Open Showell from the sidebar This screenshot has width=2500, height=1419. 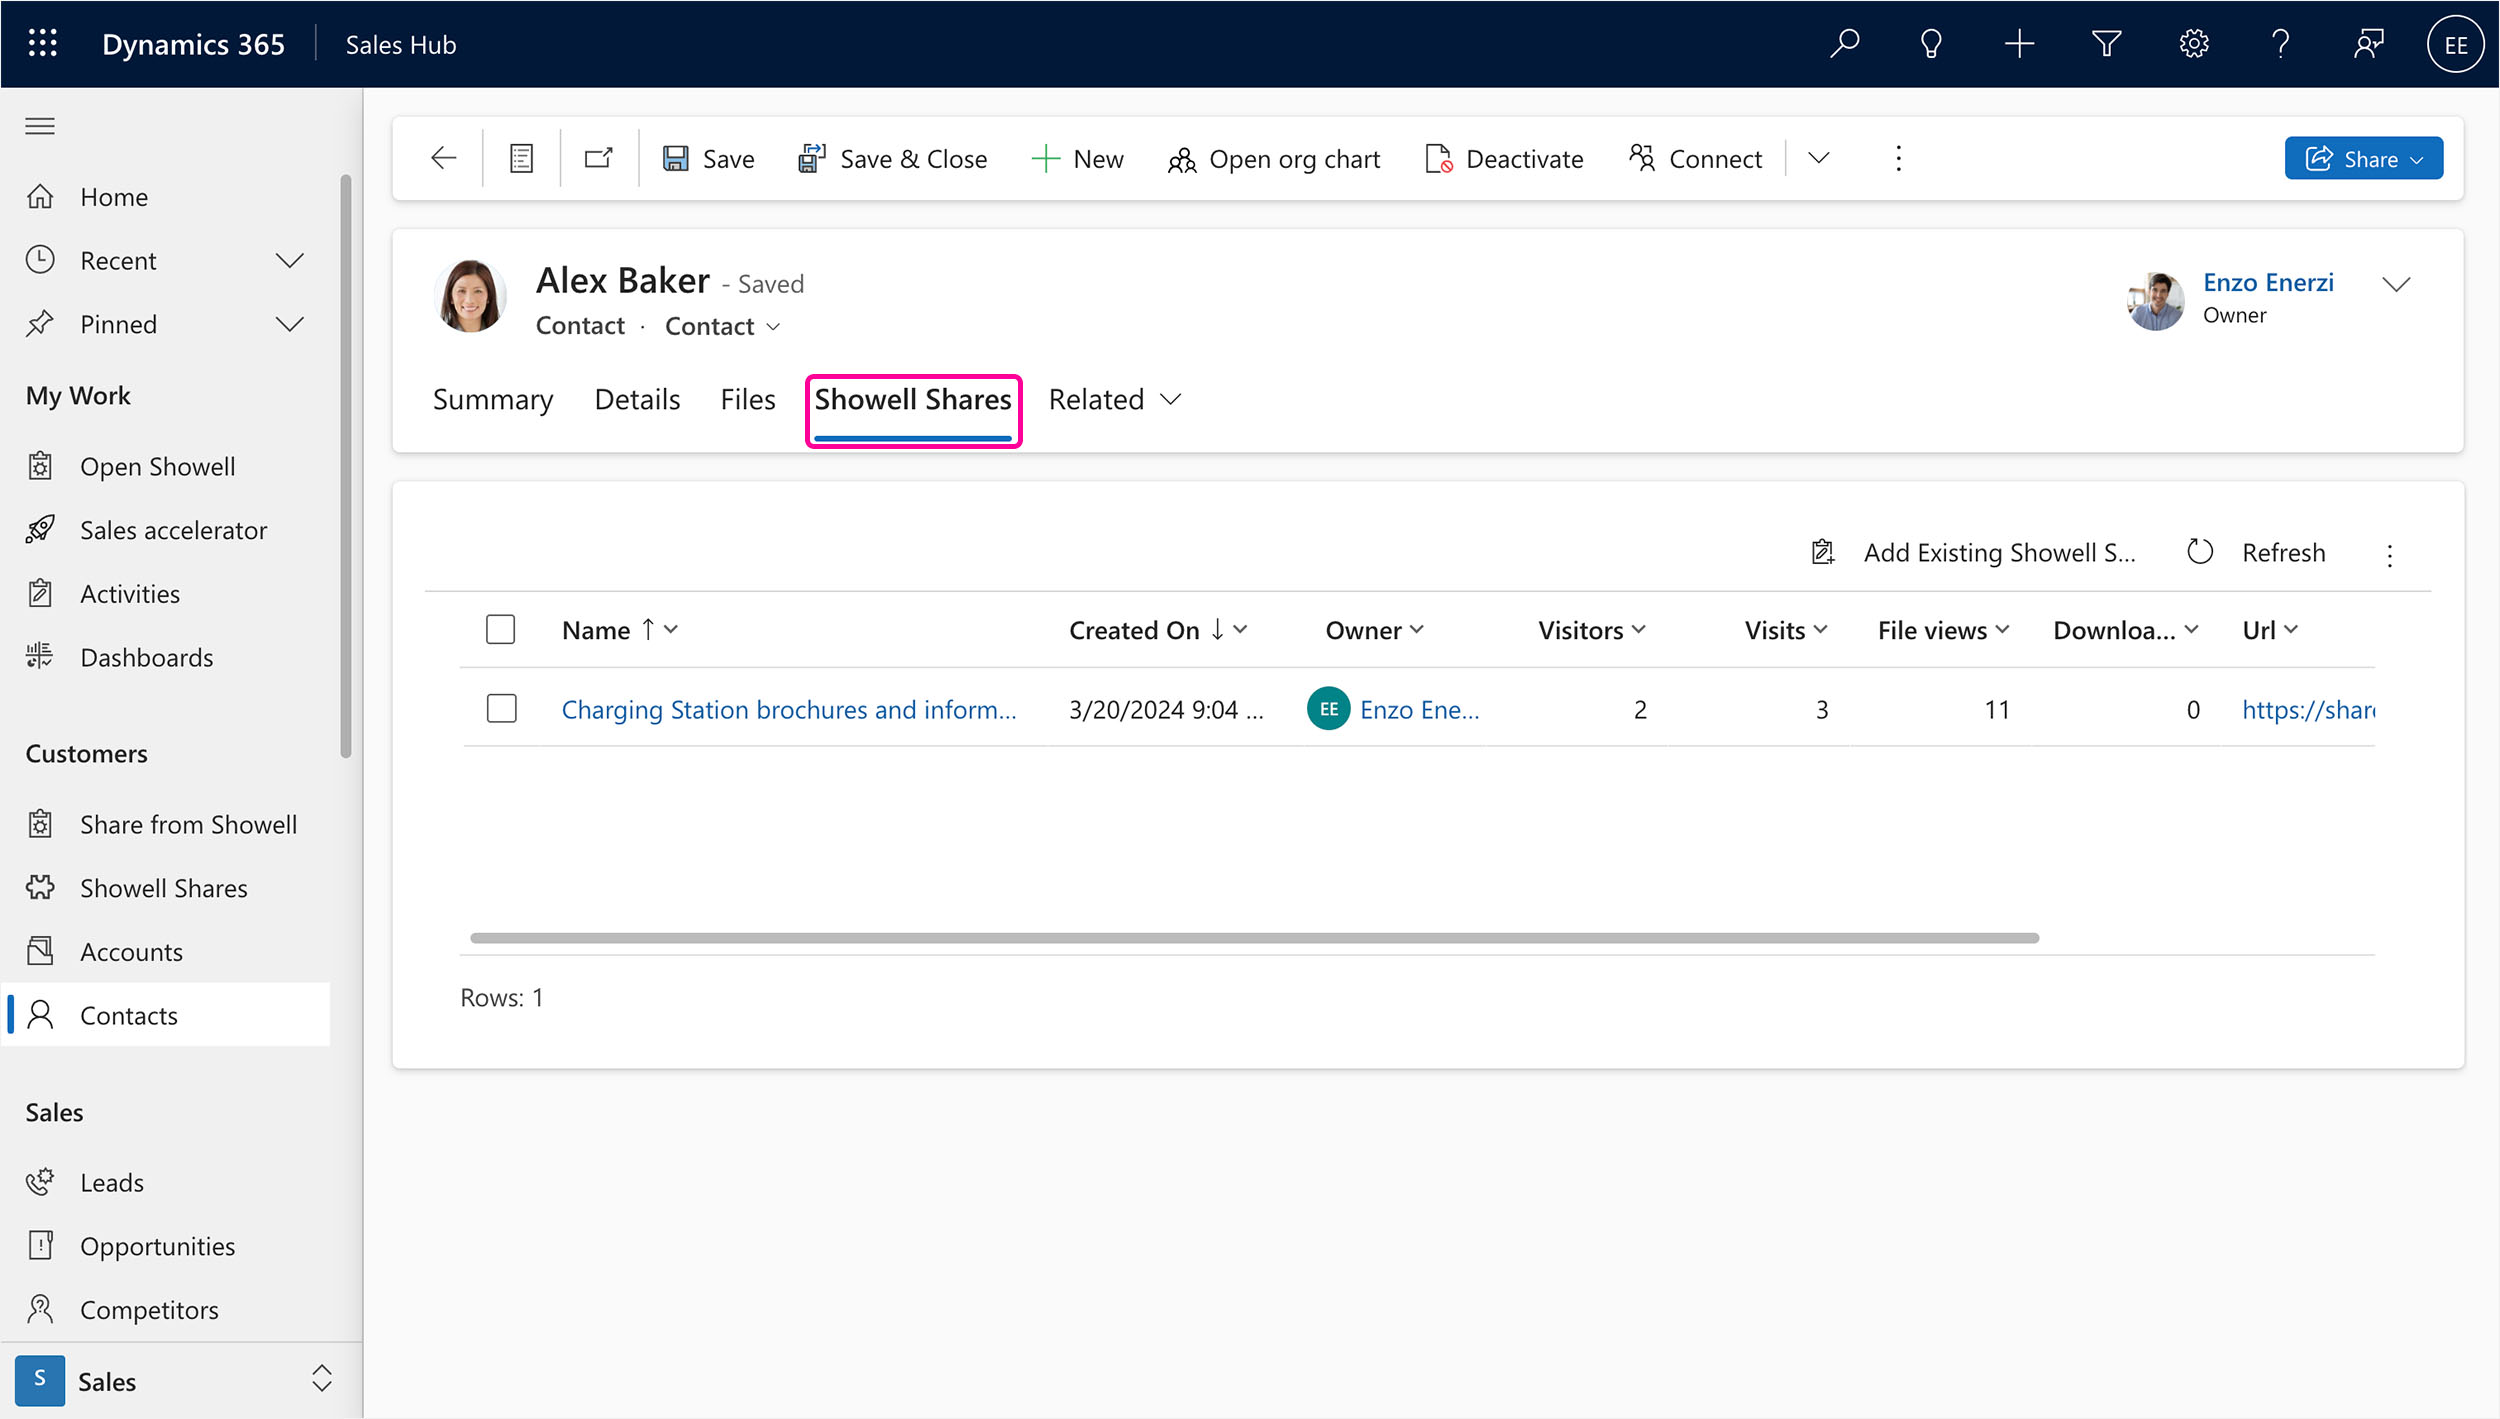tap(157, 466)
